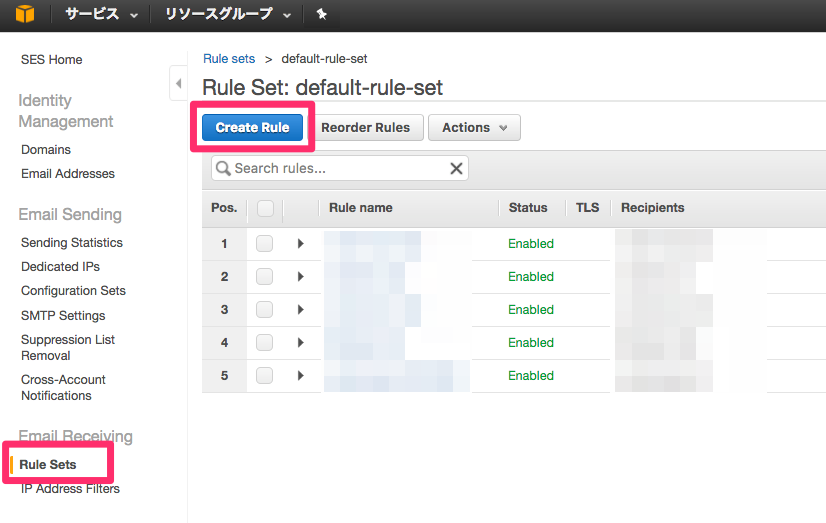The image size is (826, 523).
Task: Toggle the select-all checkbox in table header
Action: (266, 208)
